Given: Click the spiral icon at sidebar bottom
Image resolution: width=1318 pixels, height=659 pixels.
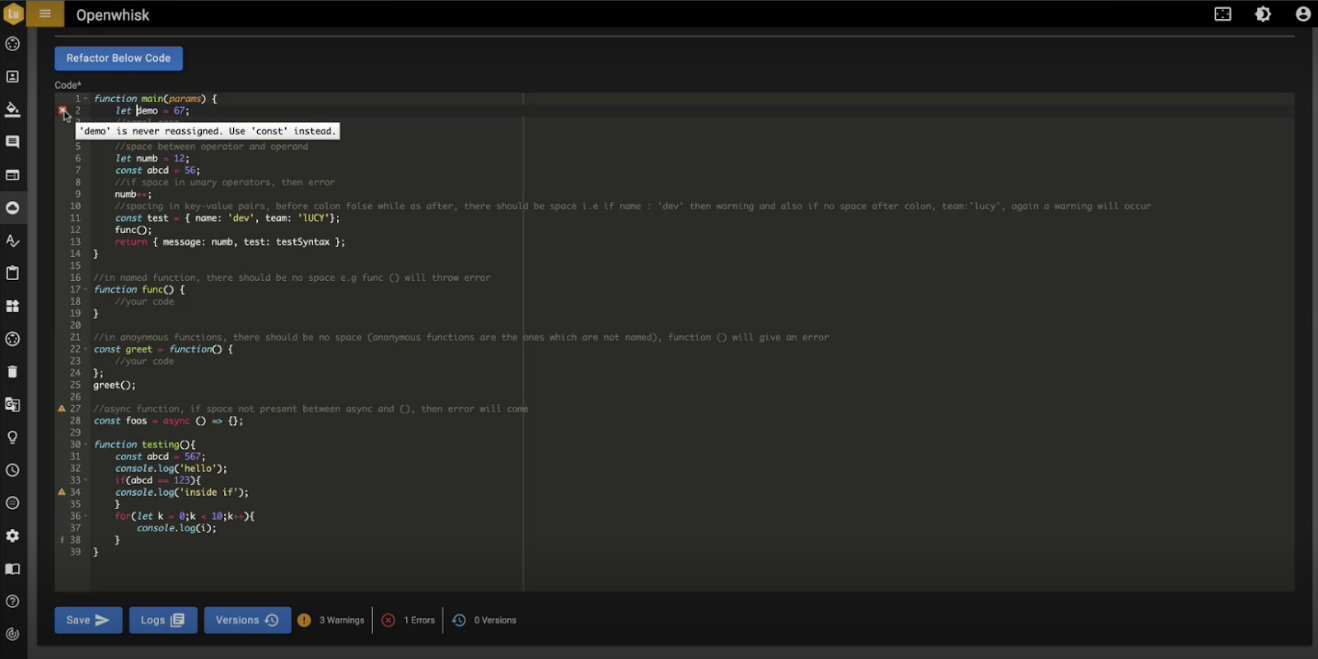Looking at the screenshot, I should coord(13,634).
